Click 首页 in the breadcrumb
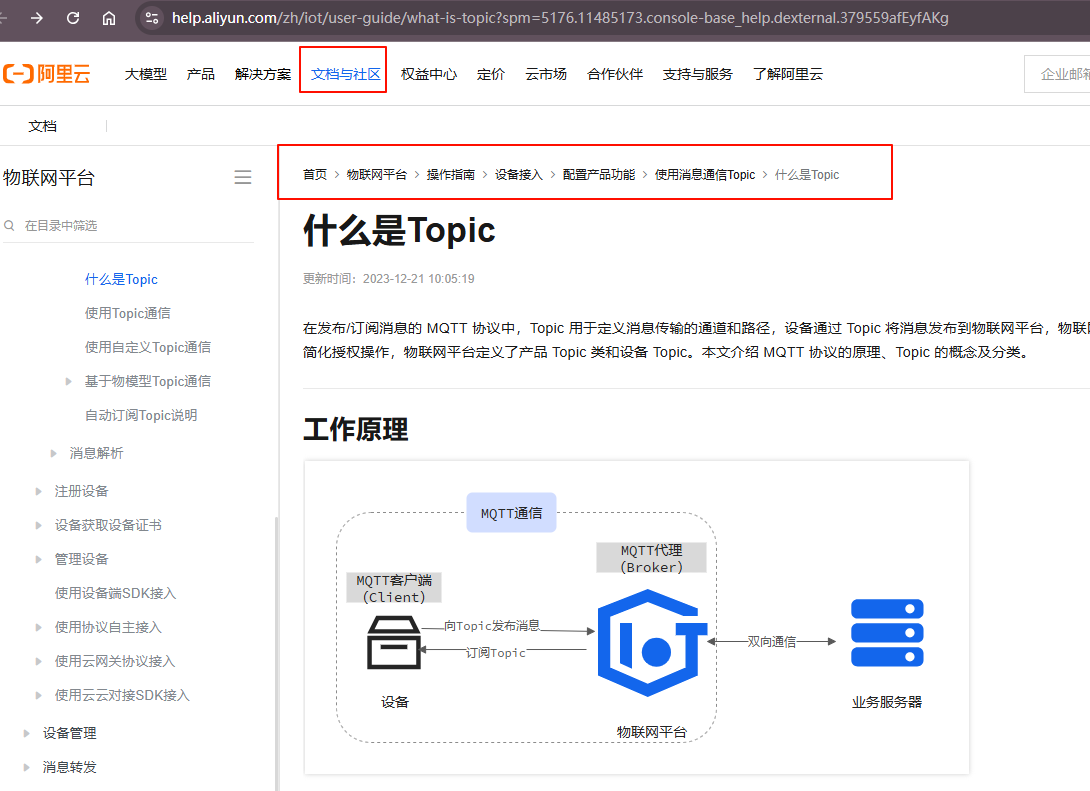The width and height of the screenshot is (1090, 791). 315,174
